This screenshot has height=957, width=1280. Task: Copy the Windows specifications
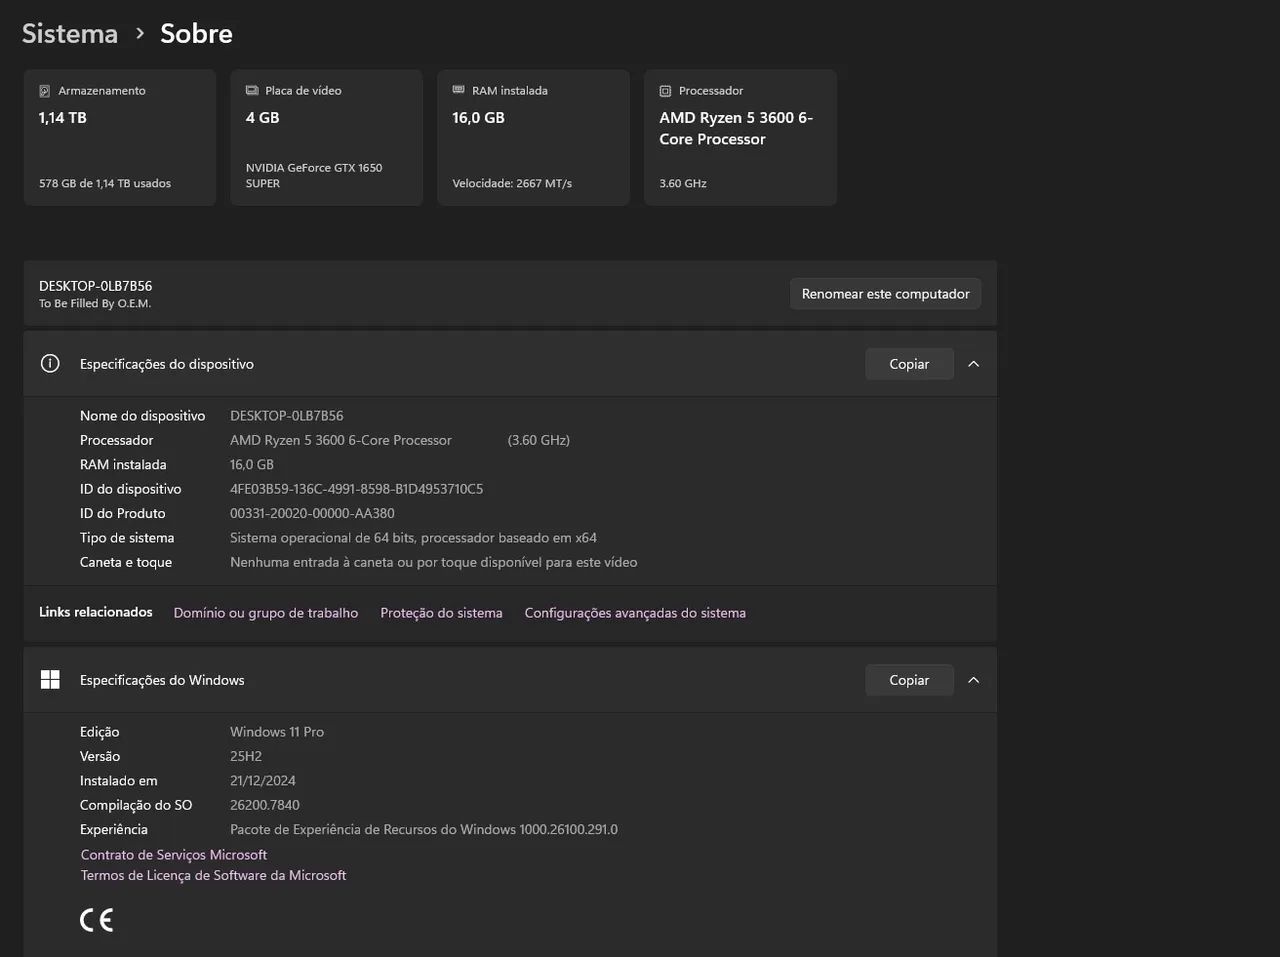[x=908, y=680]
